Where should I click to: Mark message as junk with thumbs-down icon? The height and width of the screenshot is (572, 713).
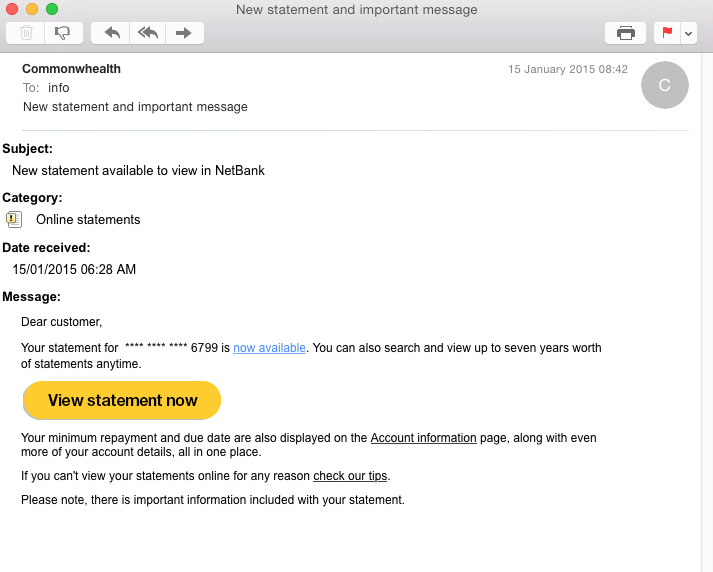pos(63,33)
